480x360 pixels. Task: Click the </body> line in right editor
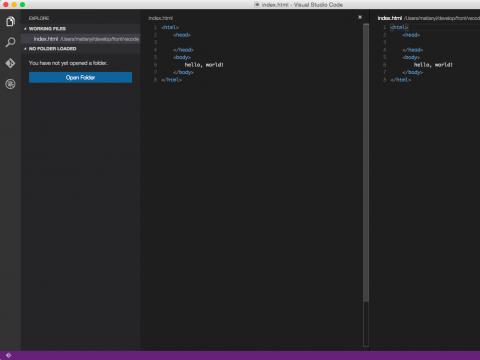(412, 72)
